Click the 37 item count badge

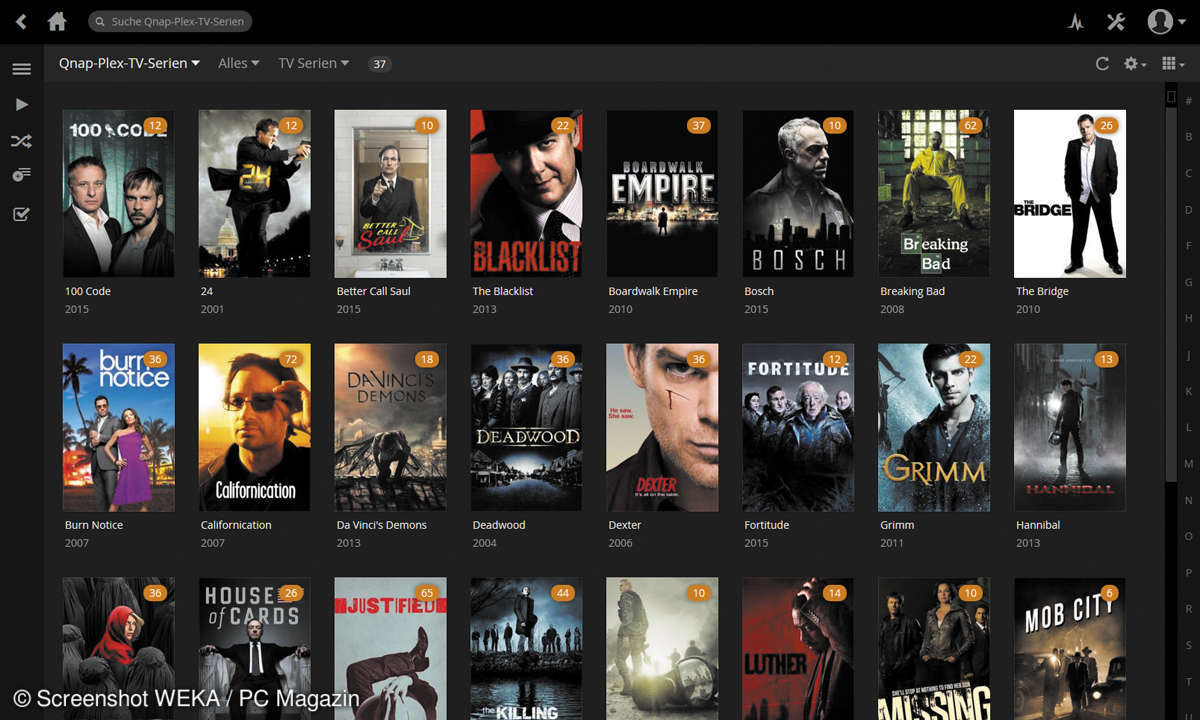pos(379,64)
